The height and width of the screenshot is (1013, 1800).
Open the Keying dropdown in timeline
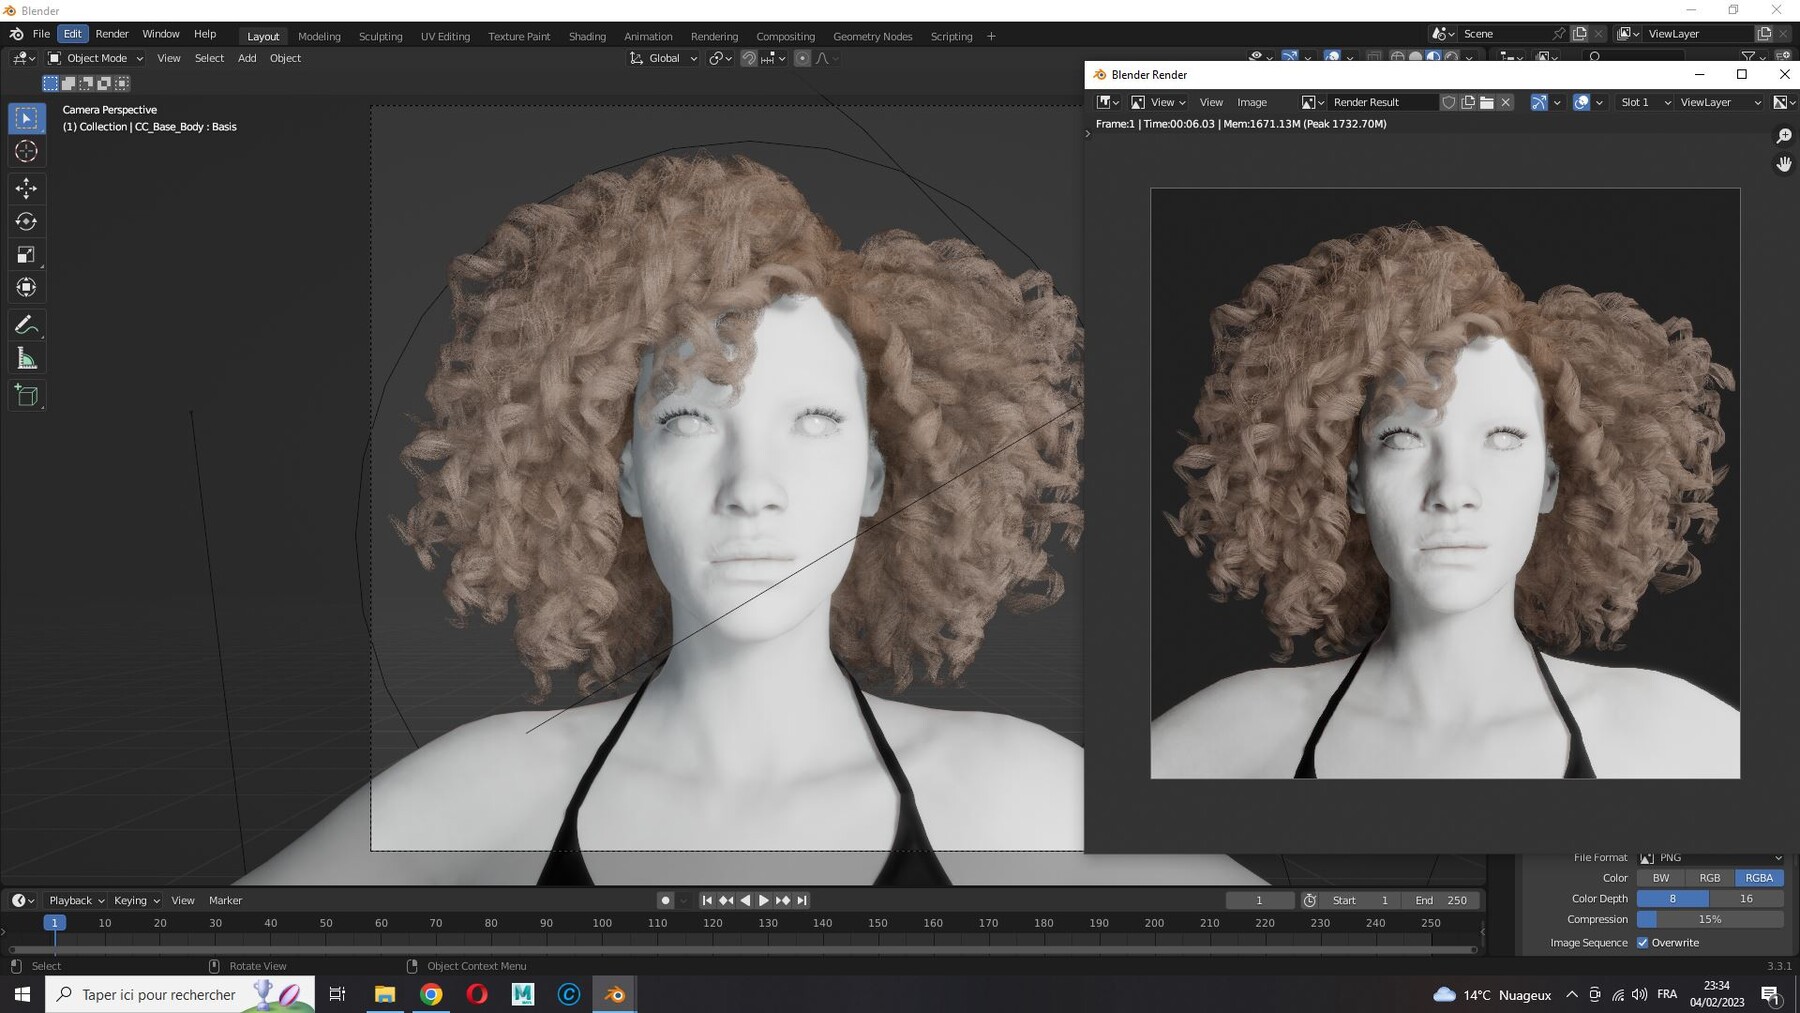tap(137, 901)
